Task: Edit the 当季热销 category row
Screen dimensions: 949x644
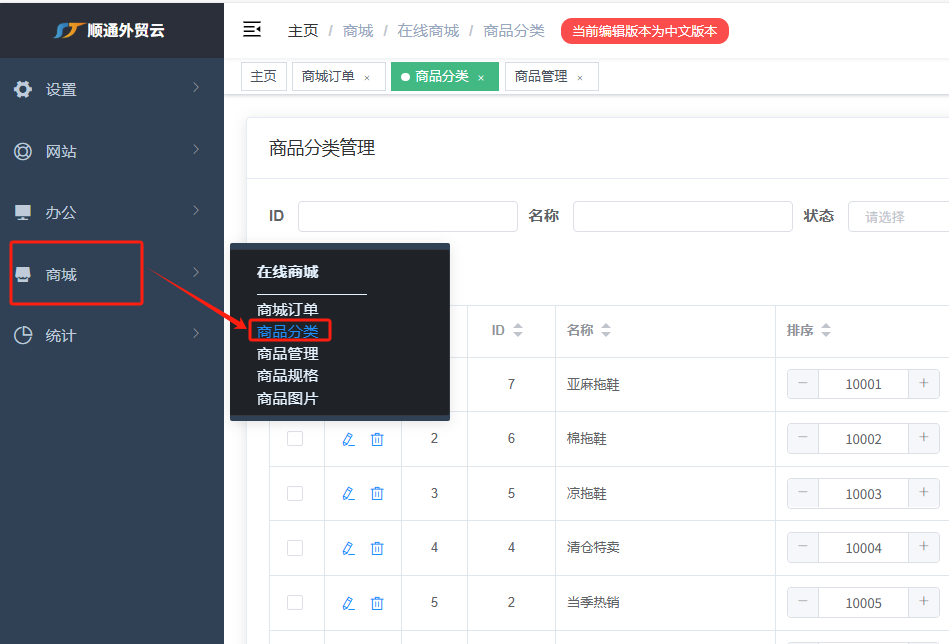Action: tap(348, 603)
